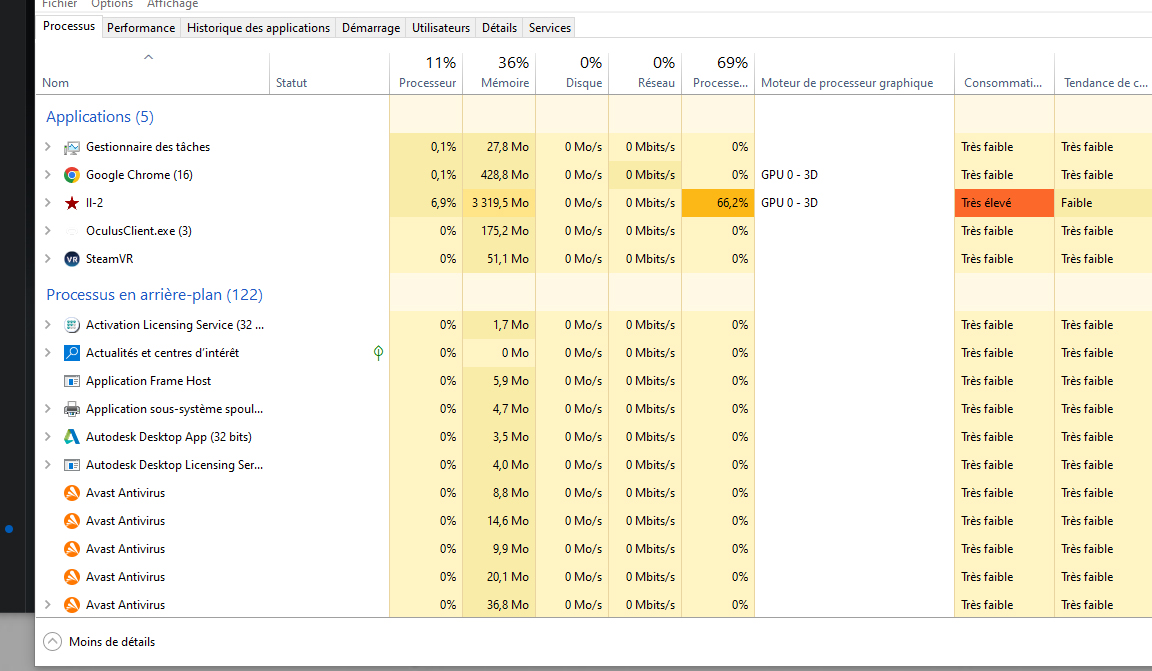Click the Tendance de consommation column header

coord(1104,73)
